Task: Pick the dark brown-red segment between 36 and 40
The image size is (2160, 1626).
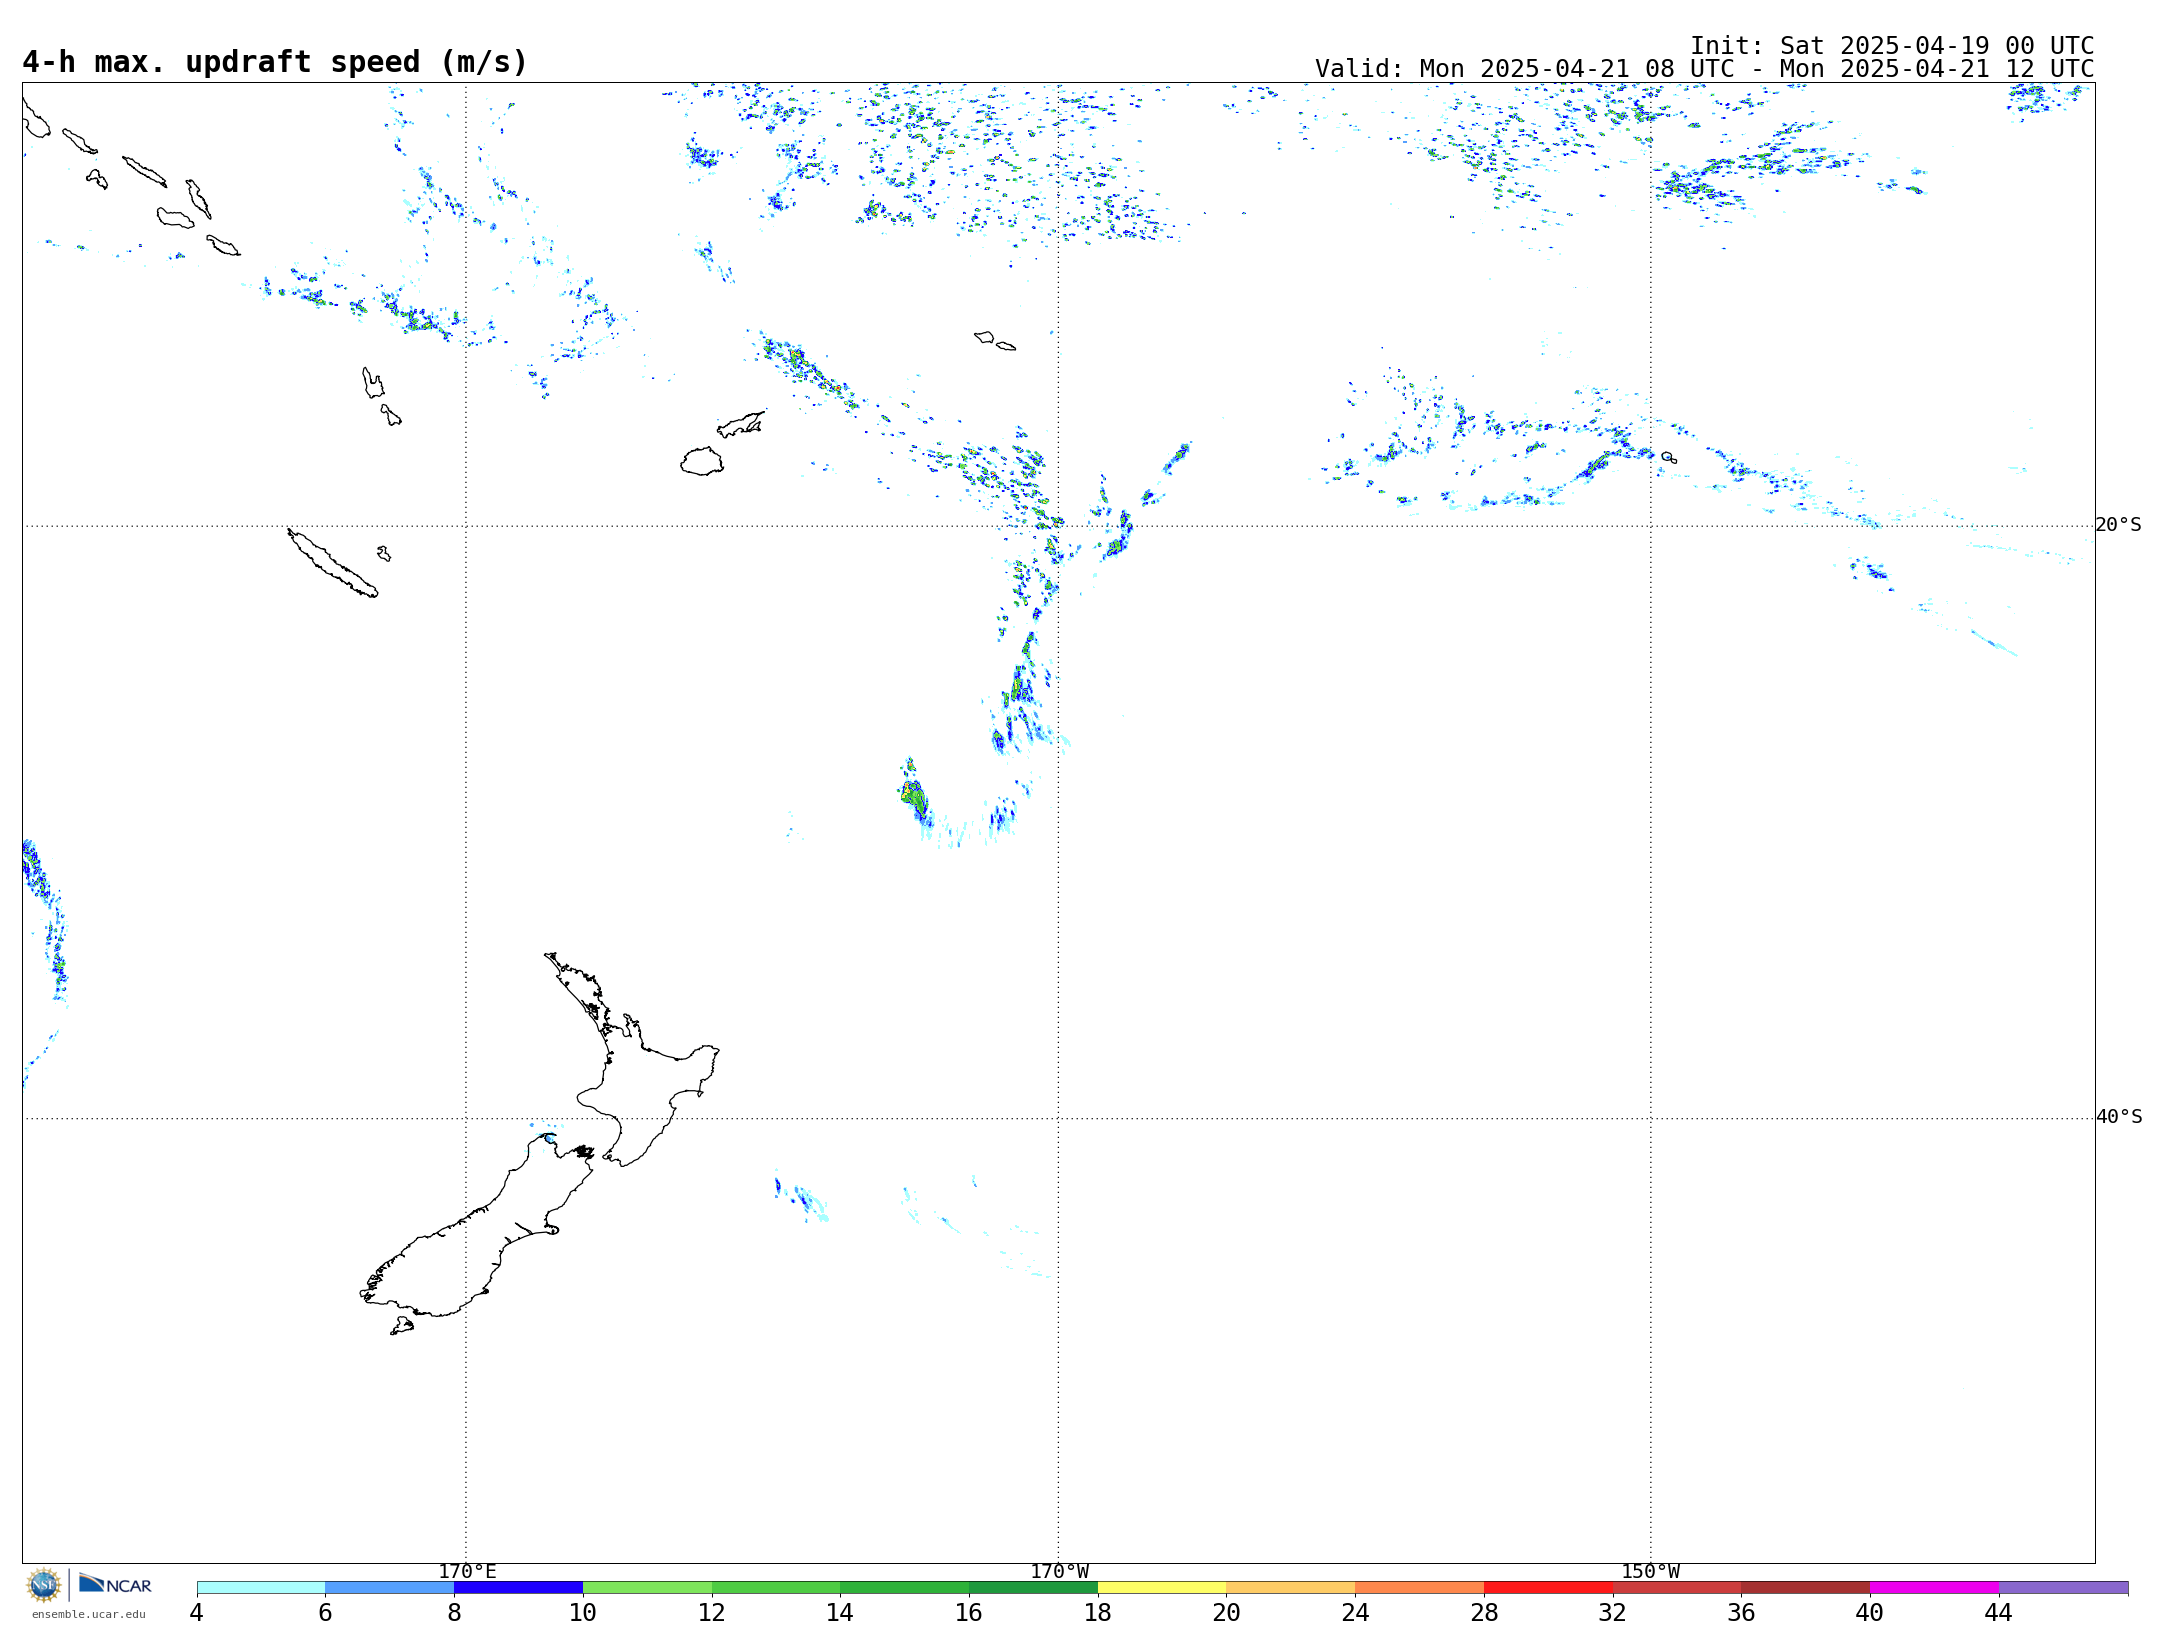Action: [1806, 1588]
